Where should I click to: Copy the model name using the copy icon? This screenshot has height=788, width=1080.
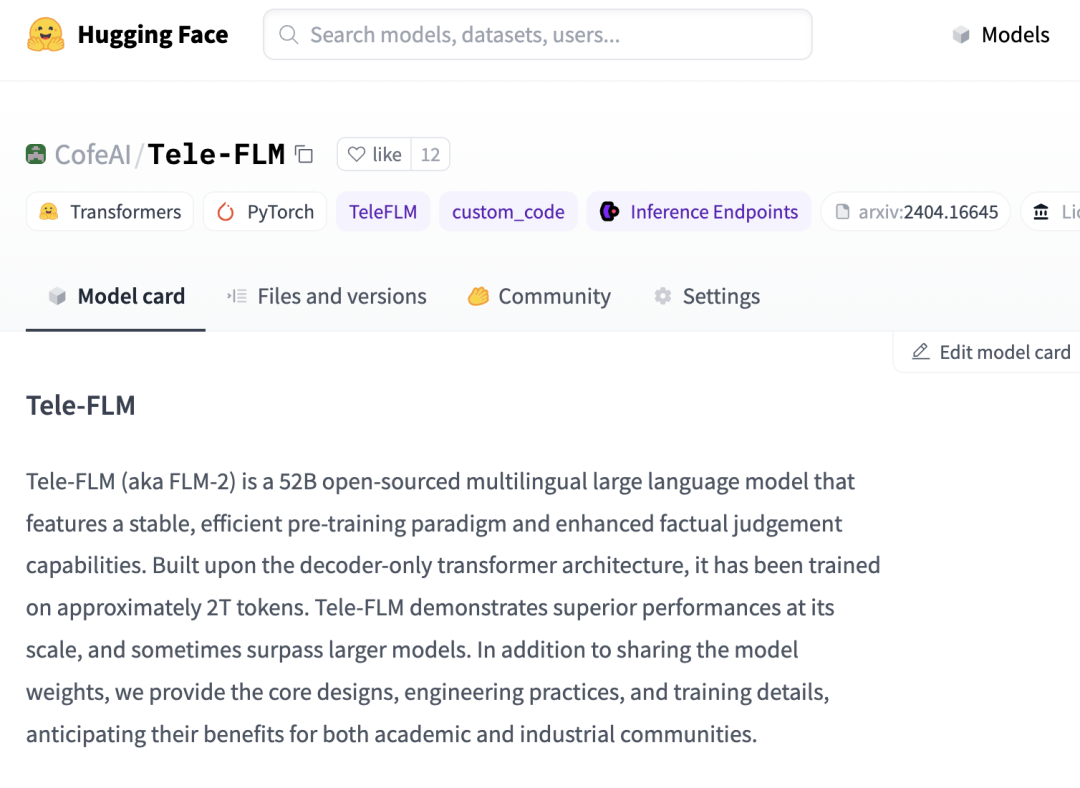(303, 154)
